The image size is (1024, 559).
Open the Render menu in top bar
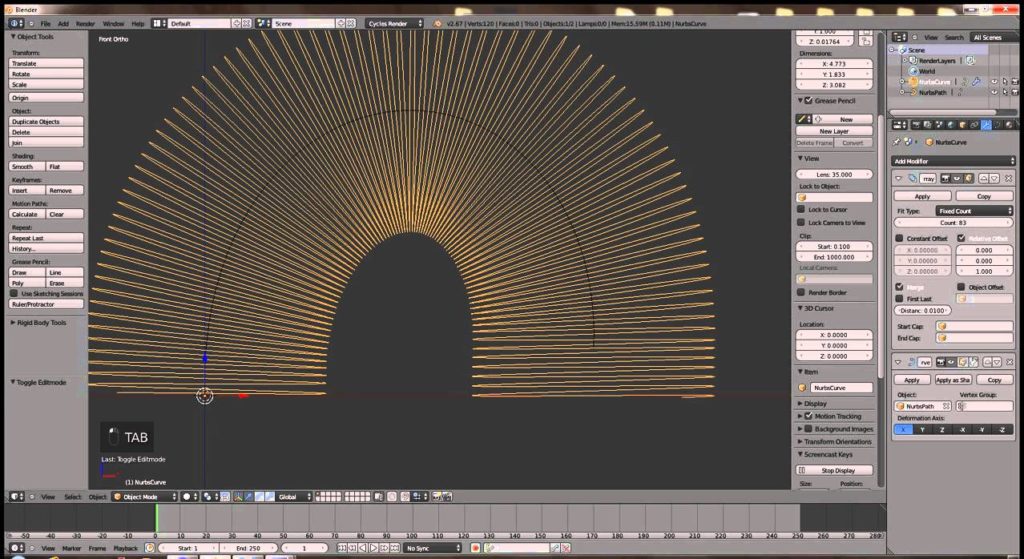coord(86,23)
